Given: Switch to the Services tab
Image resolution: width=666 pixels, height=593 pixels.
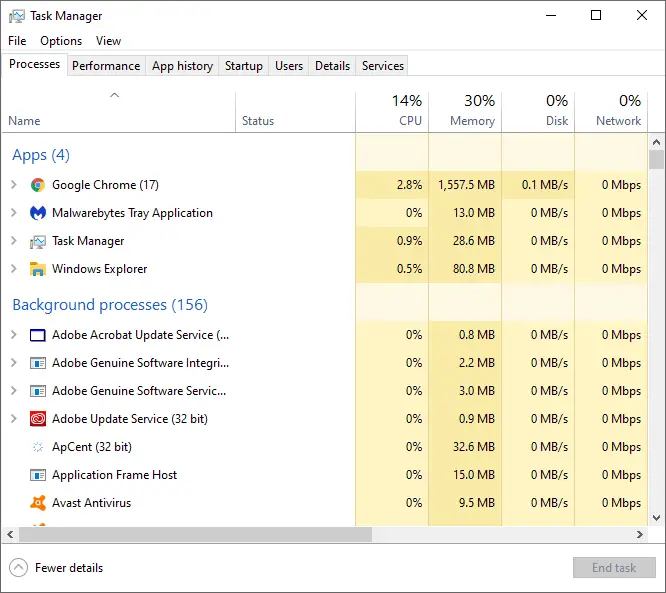Looking at the screenshot, I should [x=382, y=66].
